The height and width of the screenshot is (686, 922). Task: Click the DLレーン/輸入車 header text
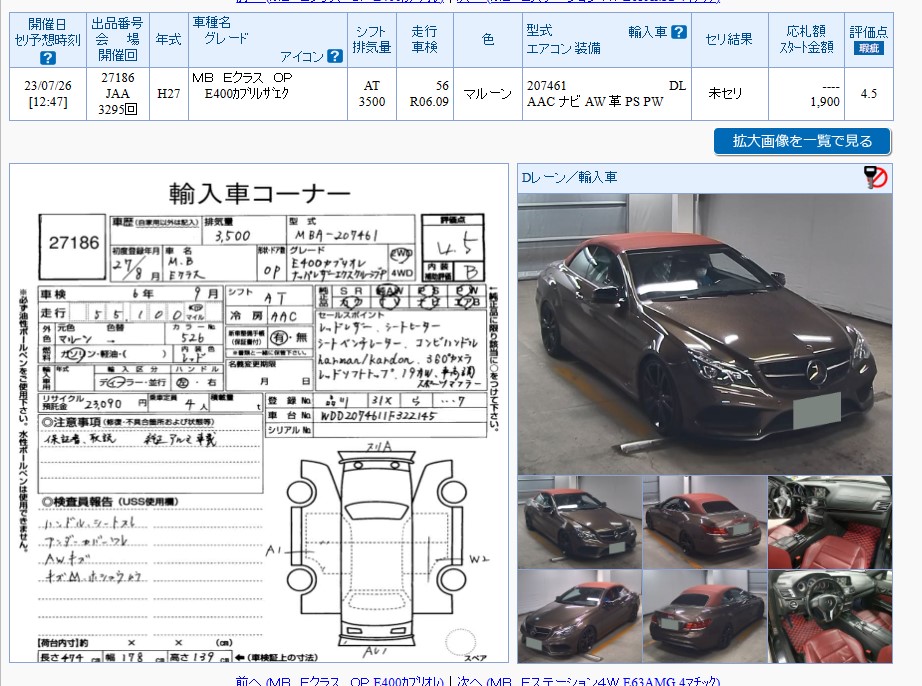point(569,177)
